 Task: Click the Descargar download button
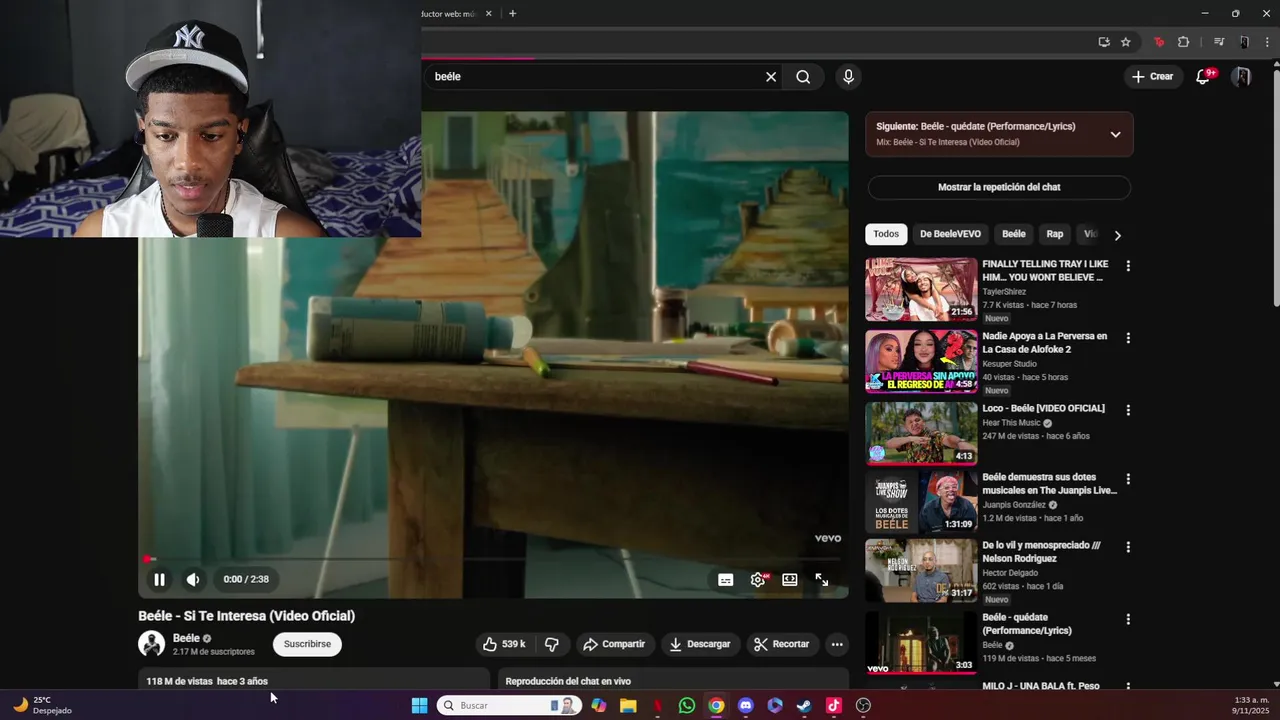[x=700, y=644]
